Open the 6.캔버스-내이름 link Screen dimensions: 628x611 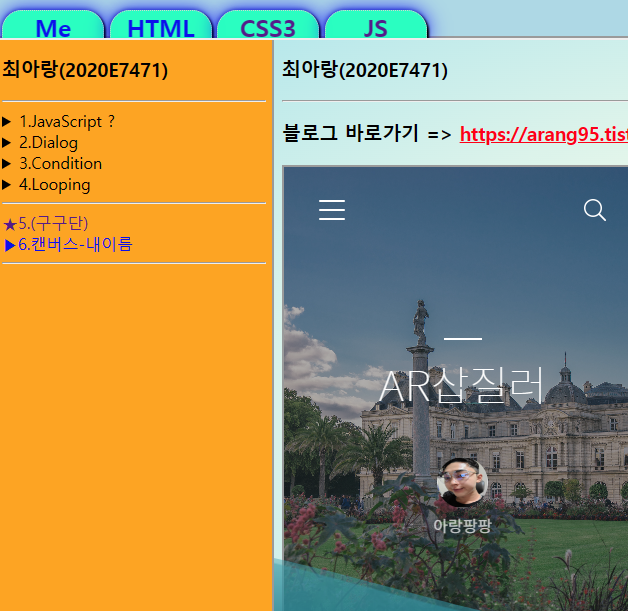[x=68, y=244]
